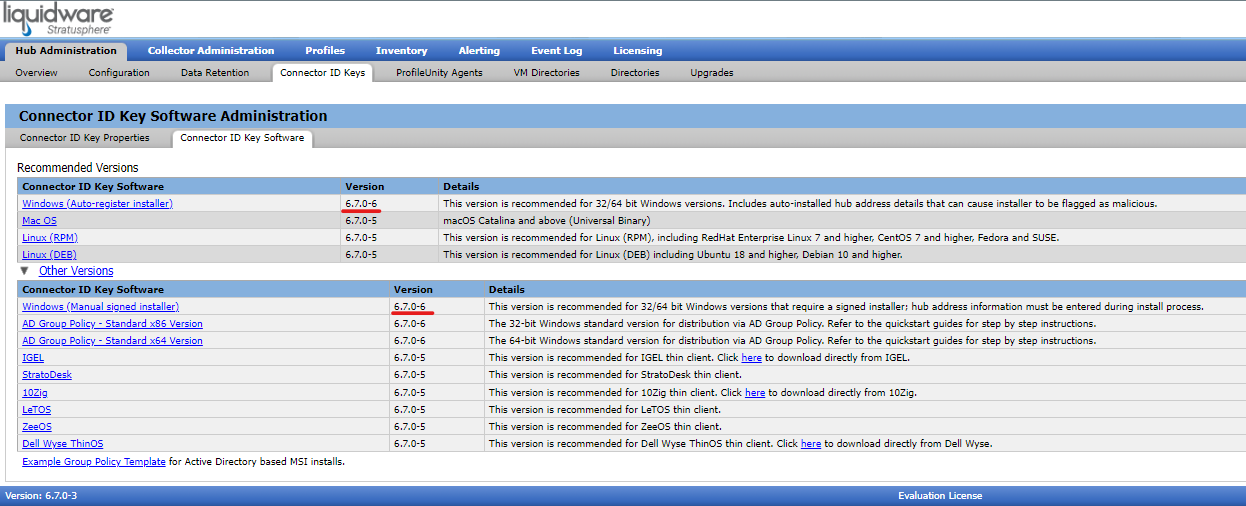Select the Overview sub-tab
This screenshot has width=1246, height=506.
[36, 73]
